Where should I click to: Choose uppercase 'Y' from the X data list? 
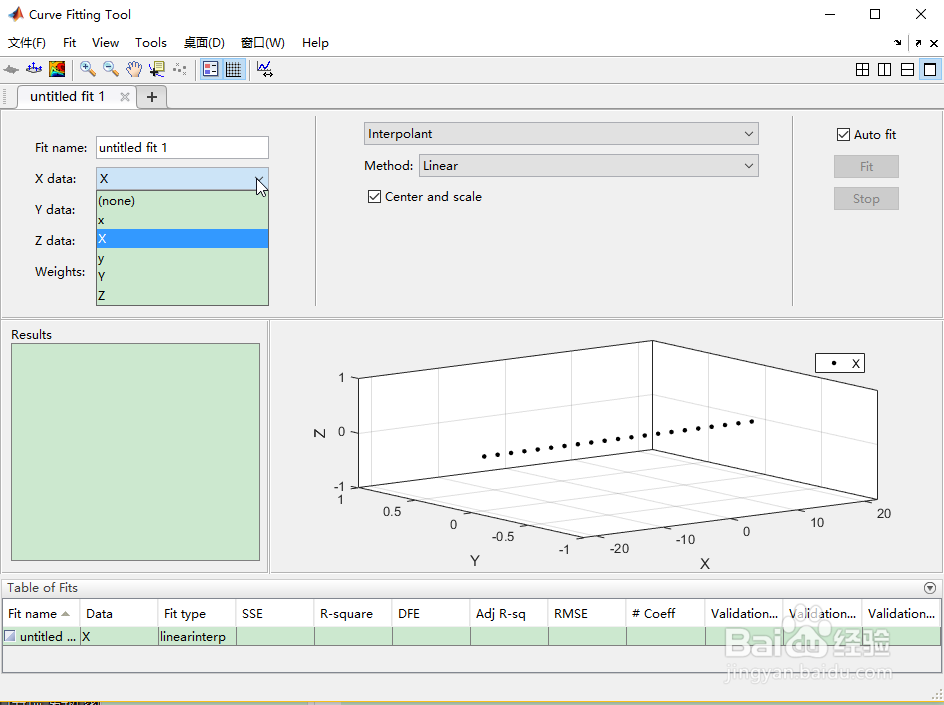pos(182,276)
